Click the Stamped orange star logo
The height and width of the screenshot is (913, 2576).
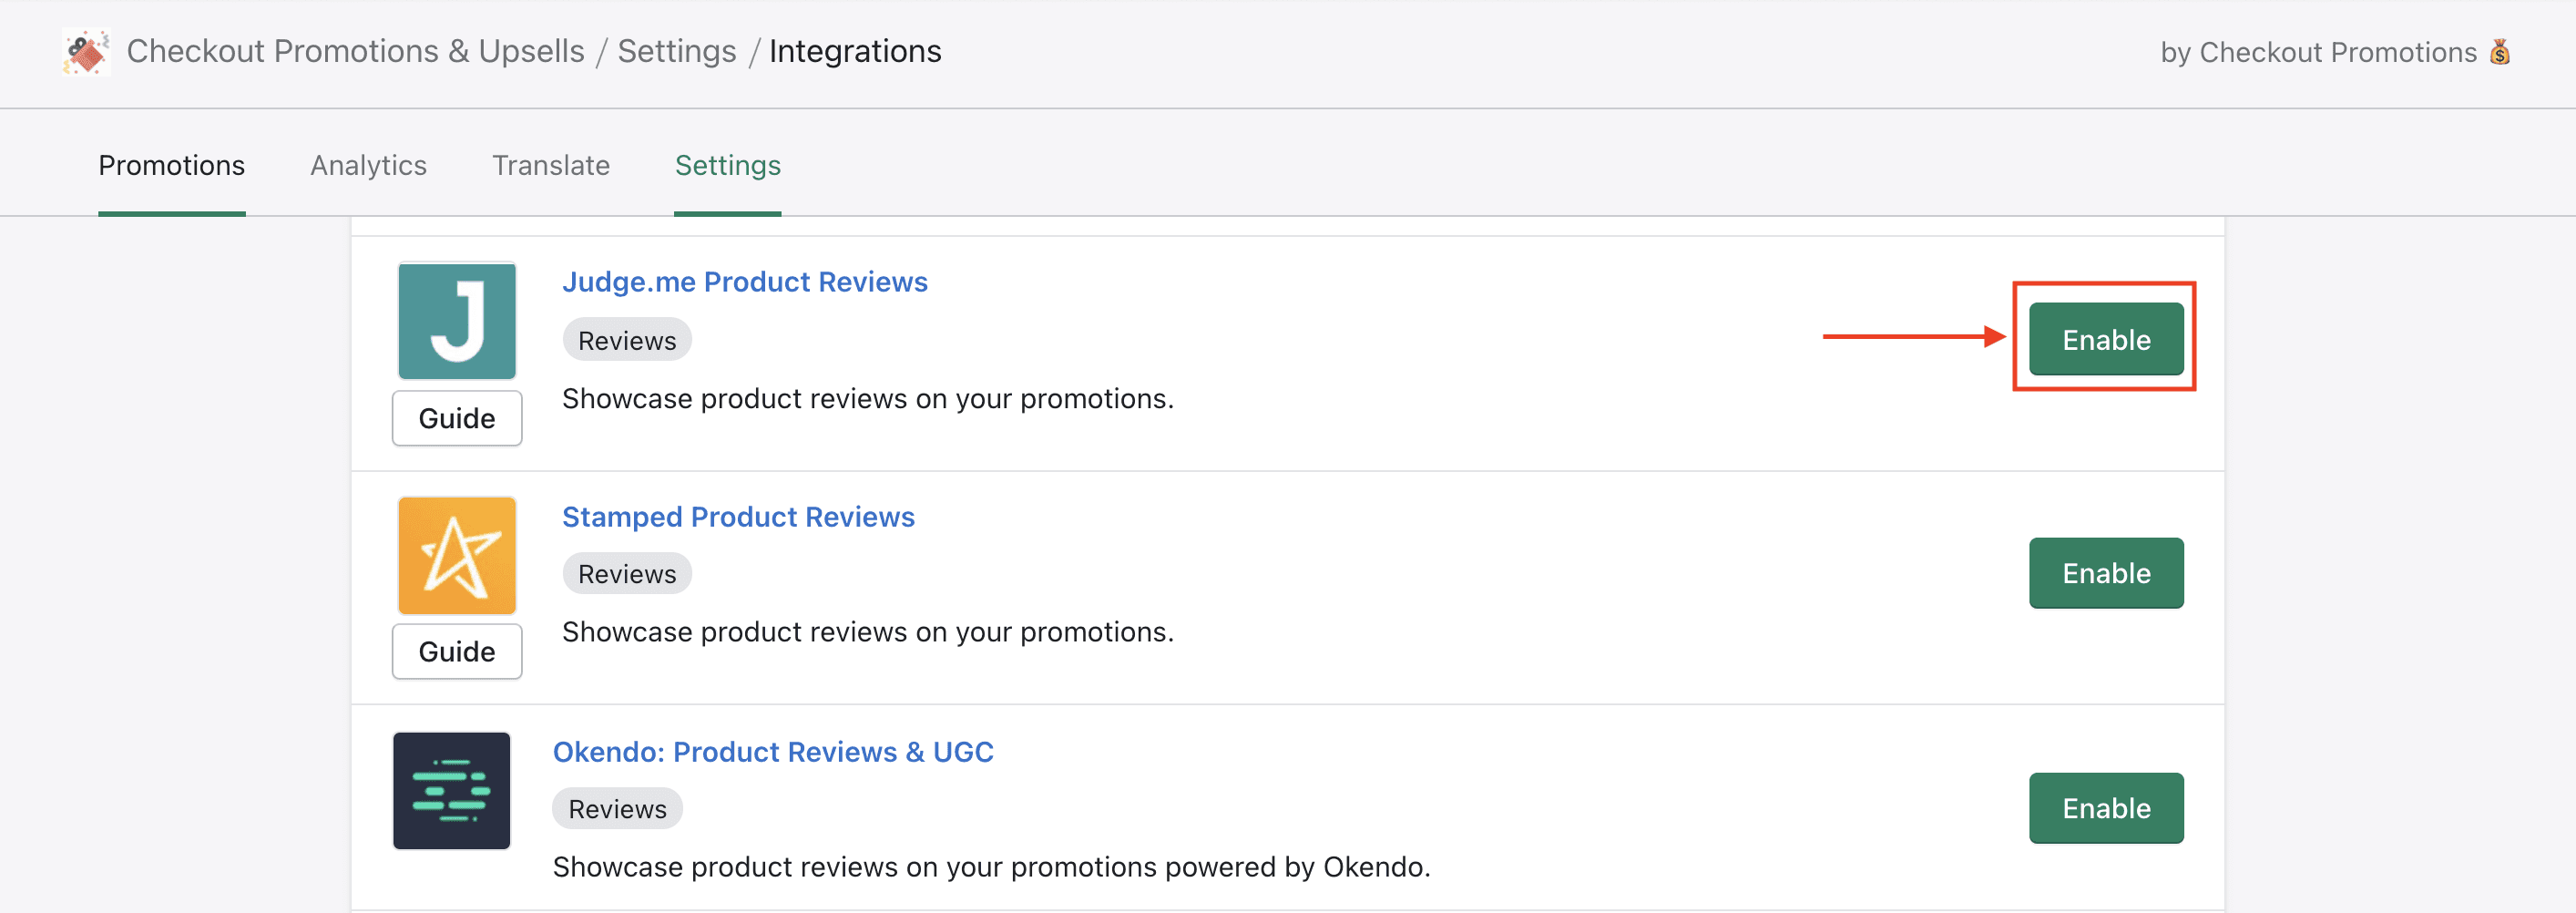pyautogui.click(x=456, y=555)
